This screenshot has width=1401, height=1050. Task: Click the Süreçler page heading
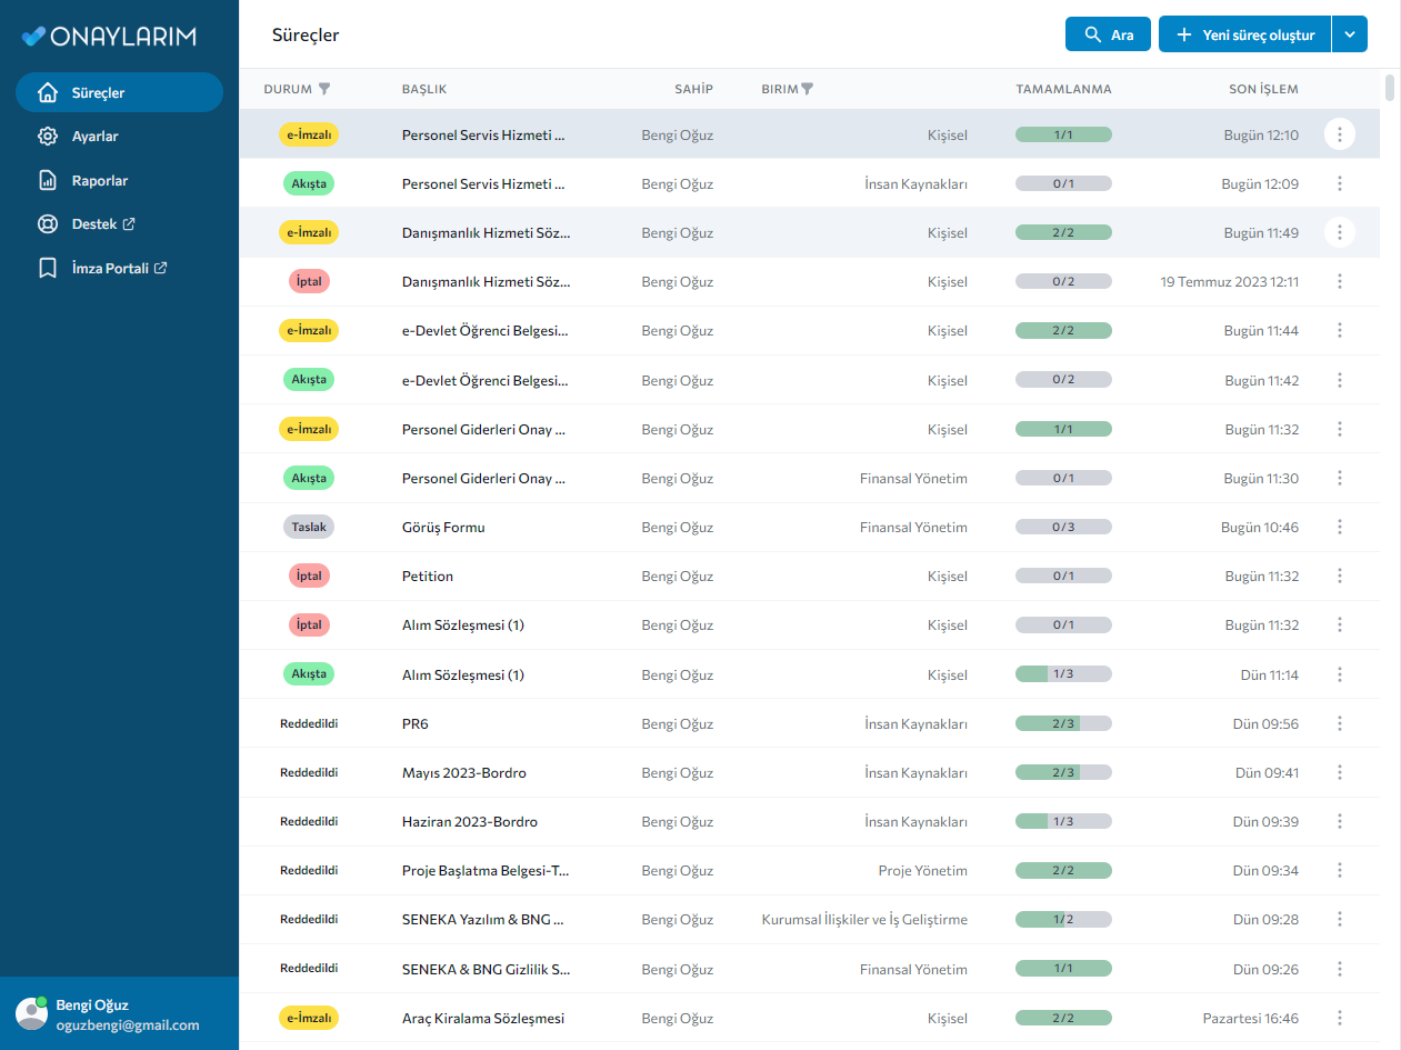pos(305,35)
